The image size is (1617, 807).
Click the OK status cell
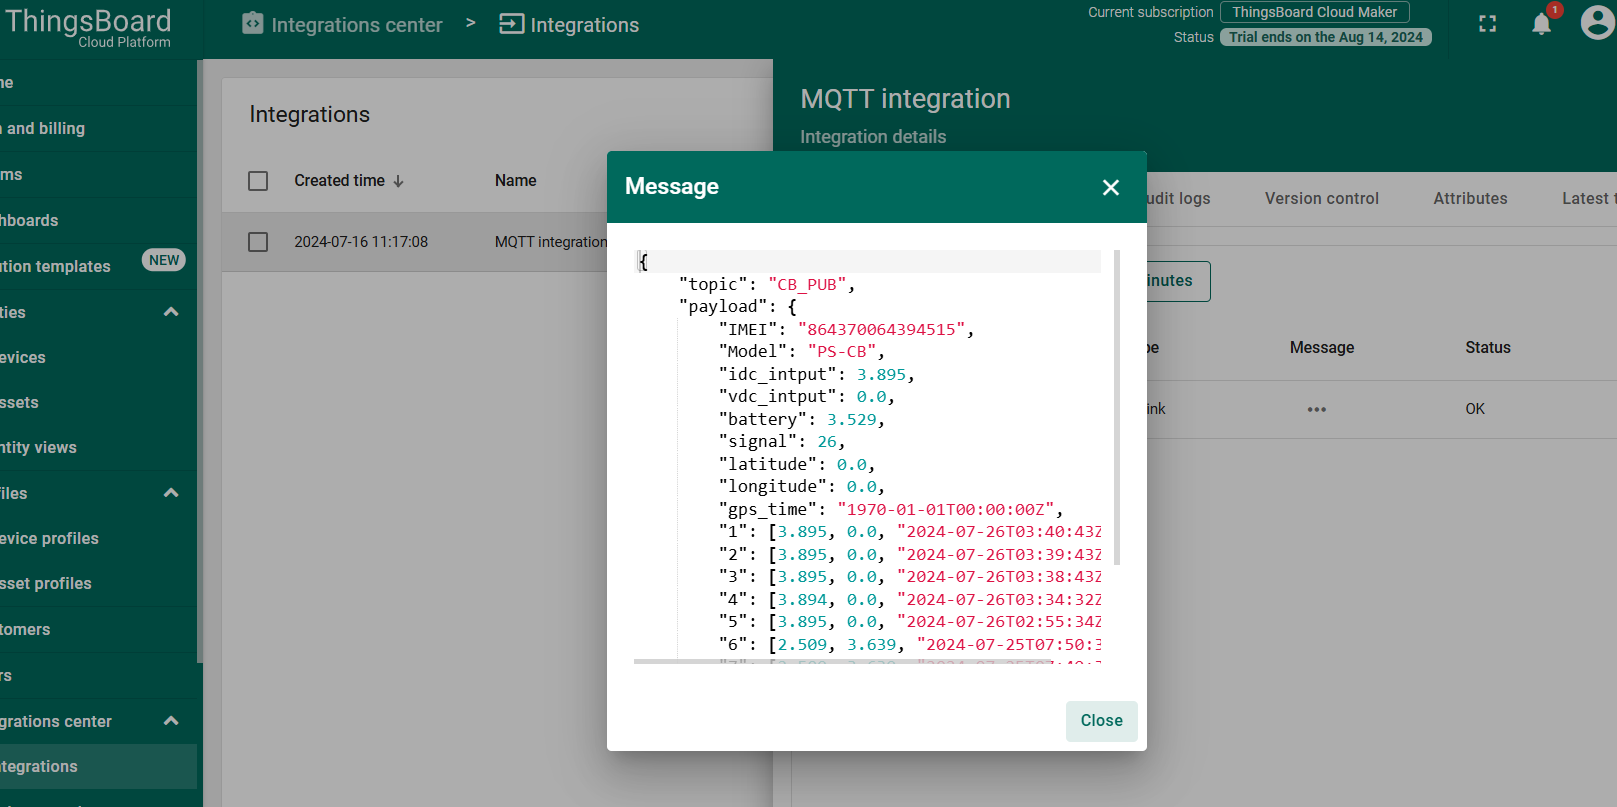point(1474,409)
